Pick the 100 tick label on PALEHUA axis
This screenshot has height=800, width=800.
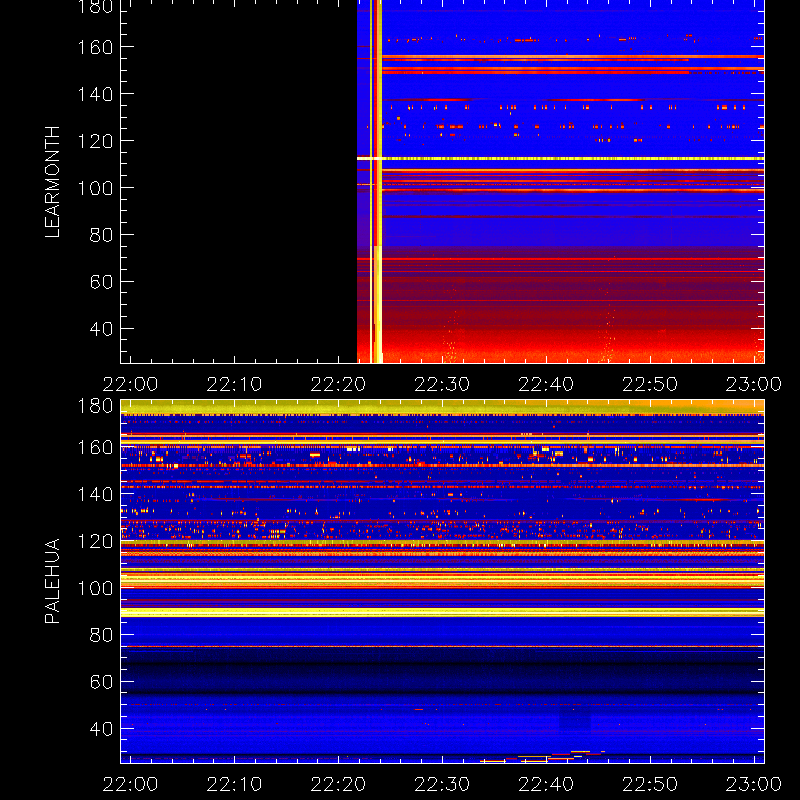coord(95,588)
